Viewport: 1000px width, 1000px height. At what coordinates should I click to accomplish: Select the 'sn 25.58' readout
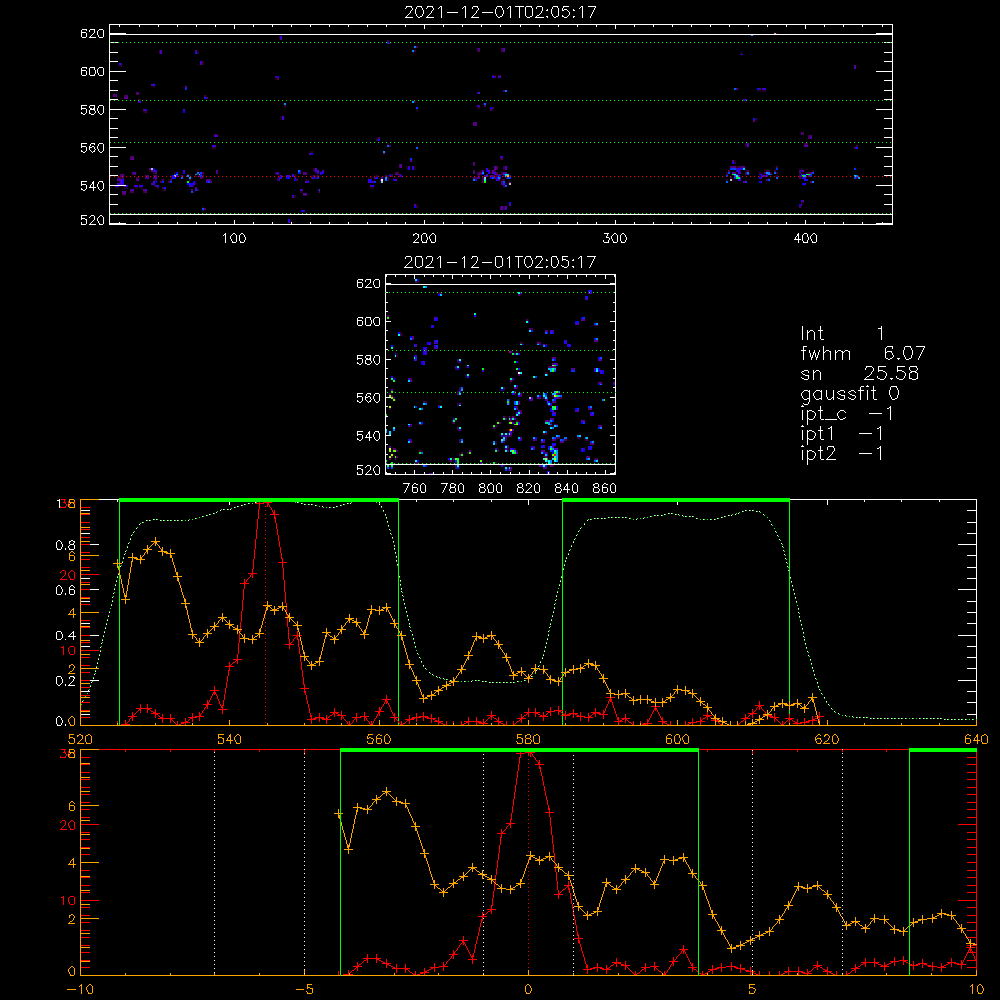[x=859, y=373]
